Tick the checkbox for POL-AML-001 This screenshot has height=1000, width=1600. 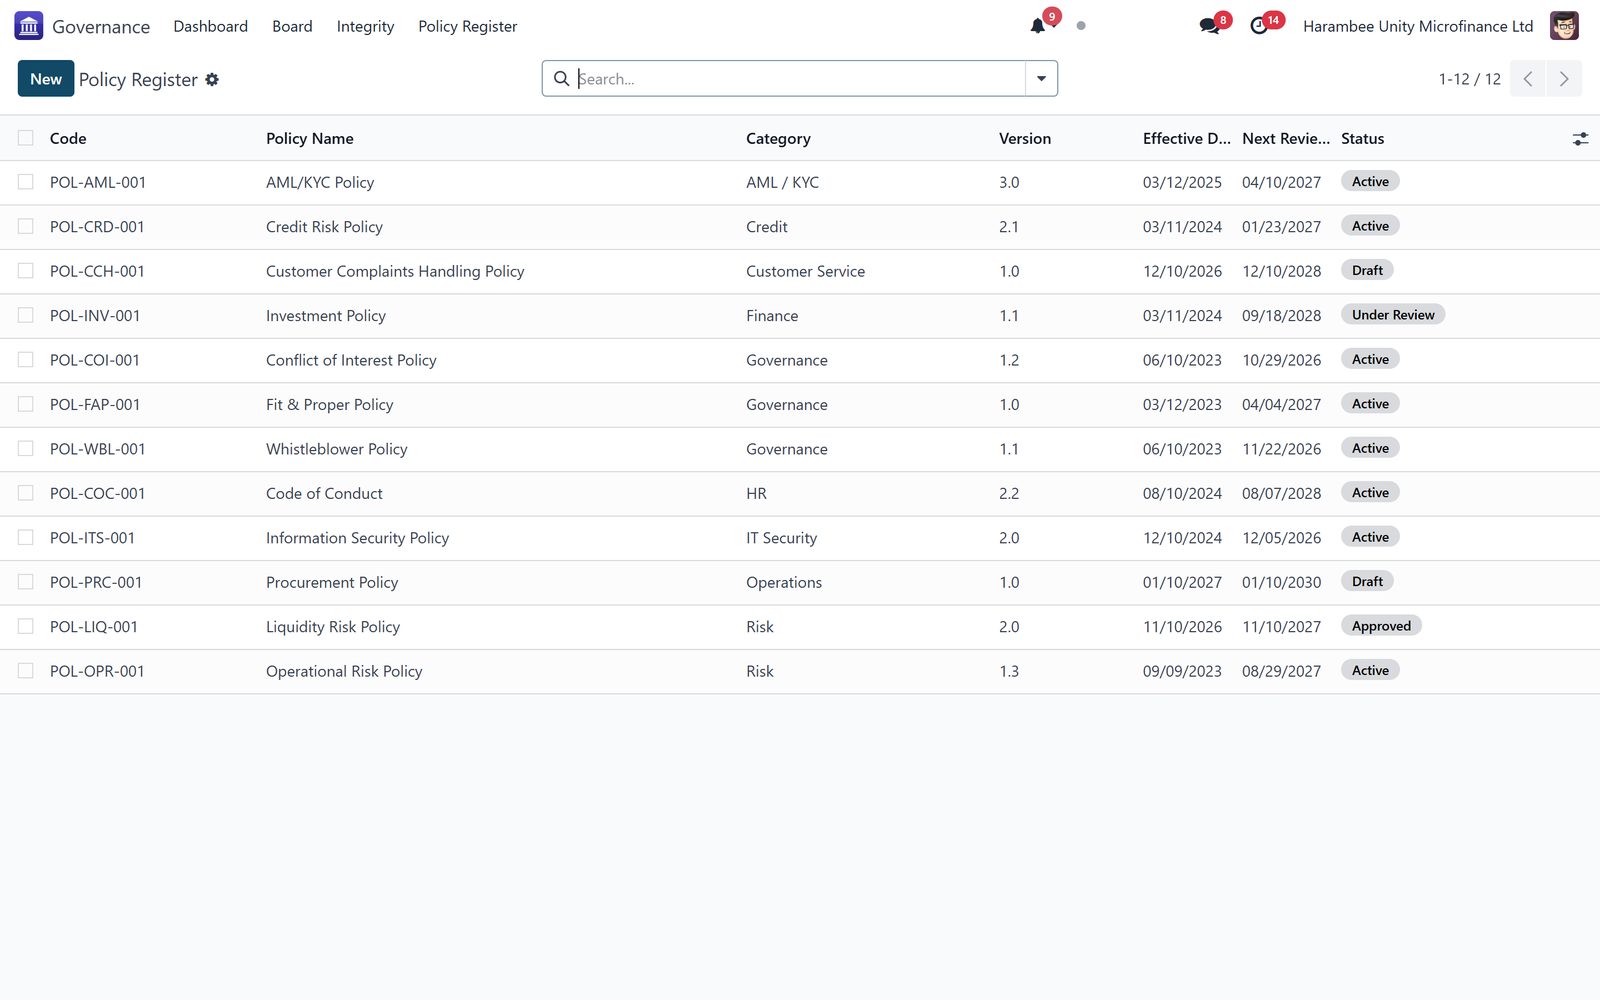pos(26,182)
